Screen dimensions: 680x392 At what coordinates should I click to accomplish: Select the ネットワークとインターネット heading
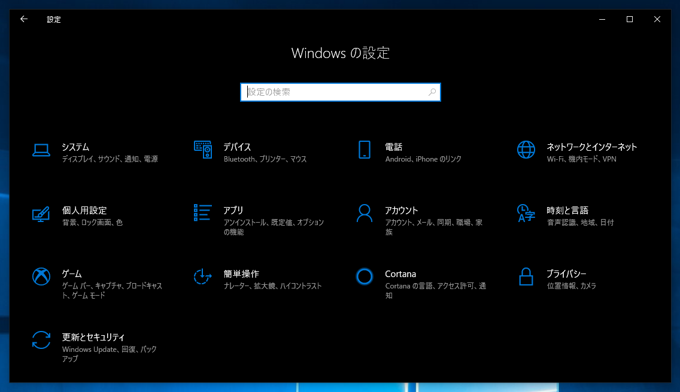(592, 147)
